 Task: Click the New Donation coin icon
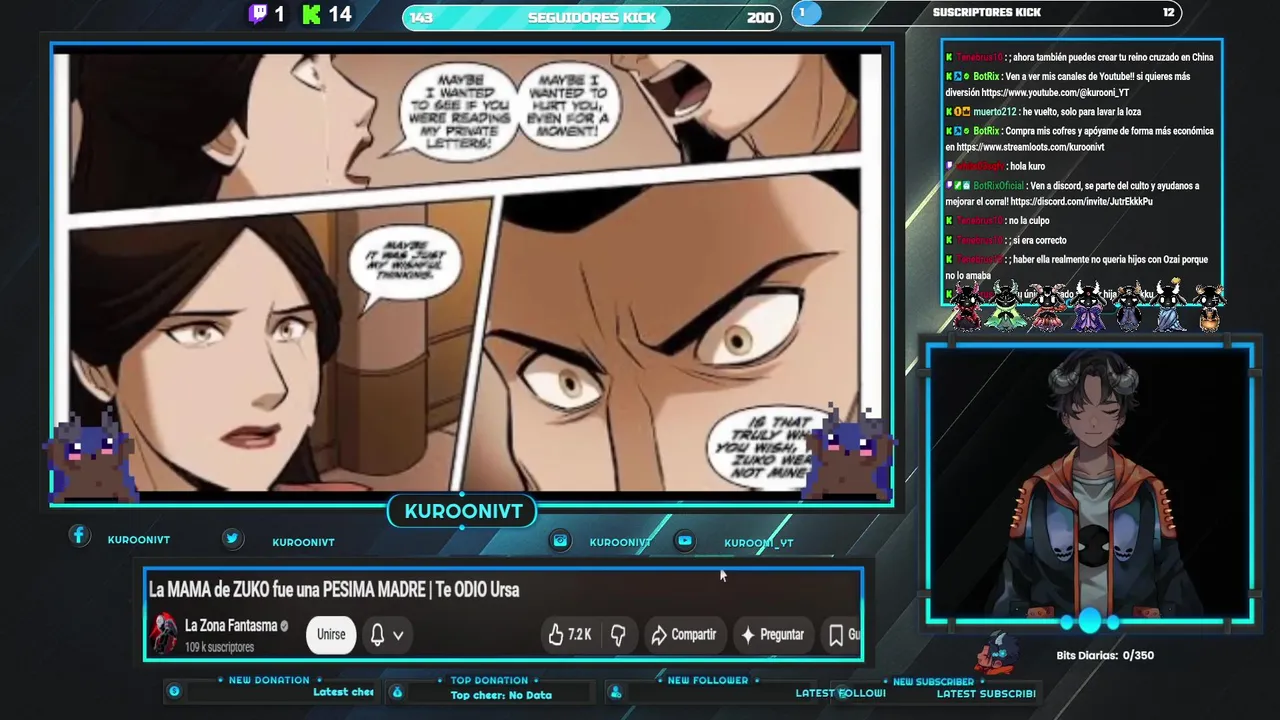[x=174, y=691]
